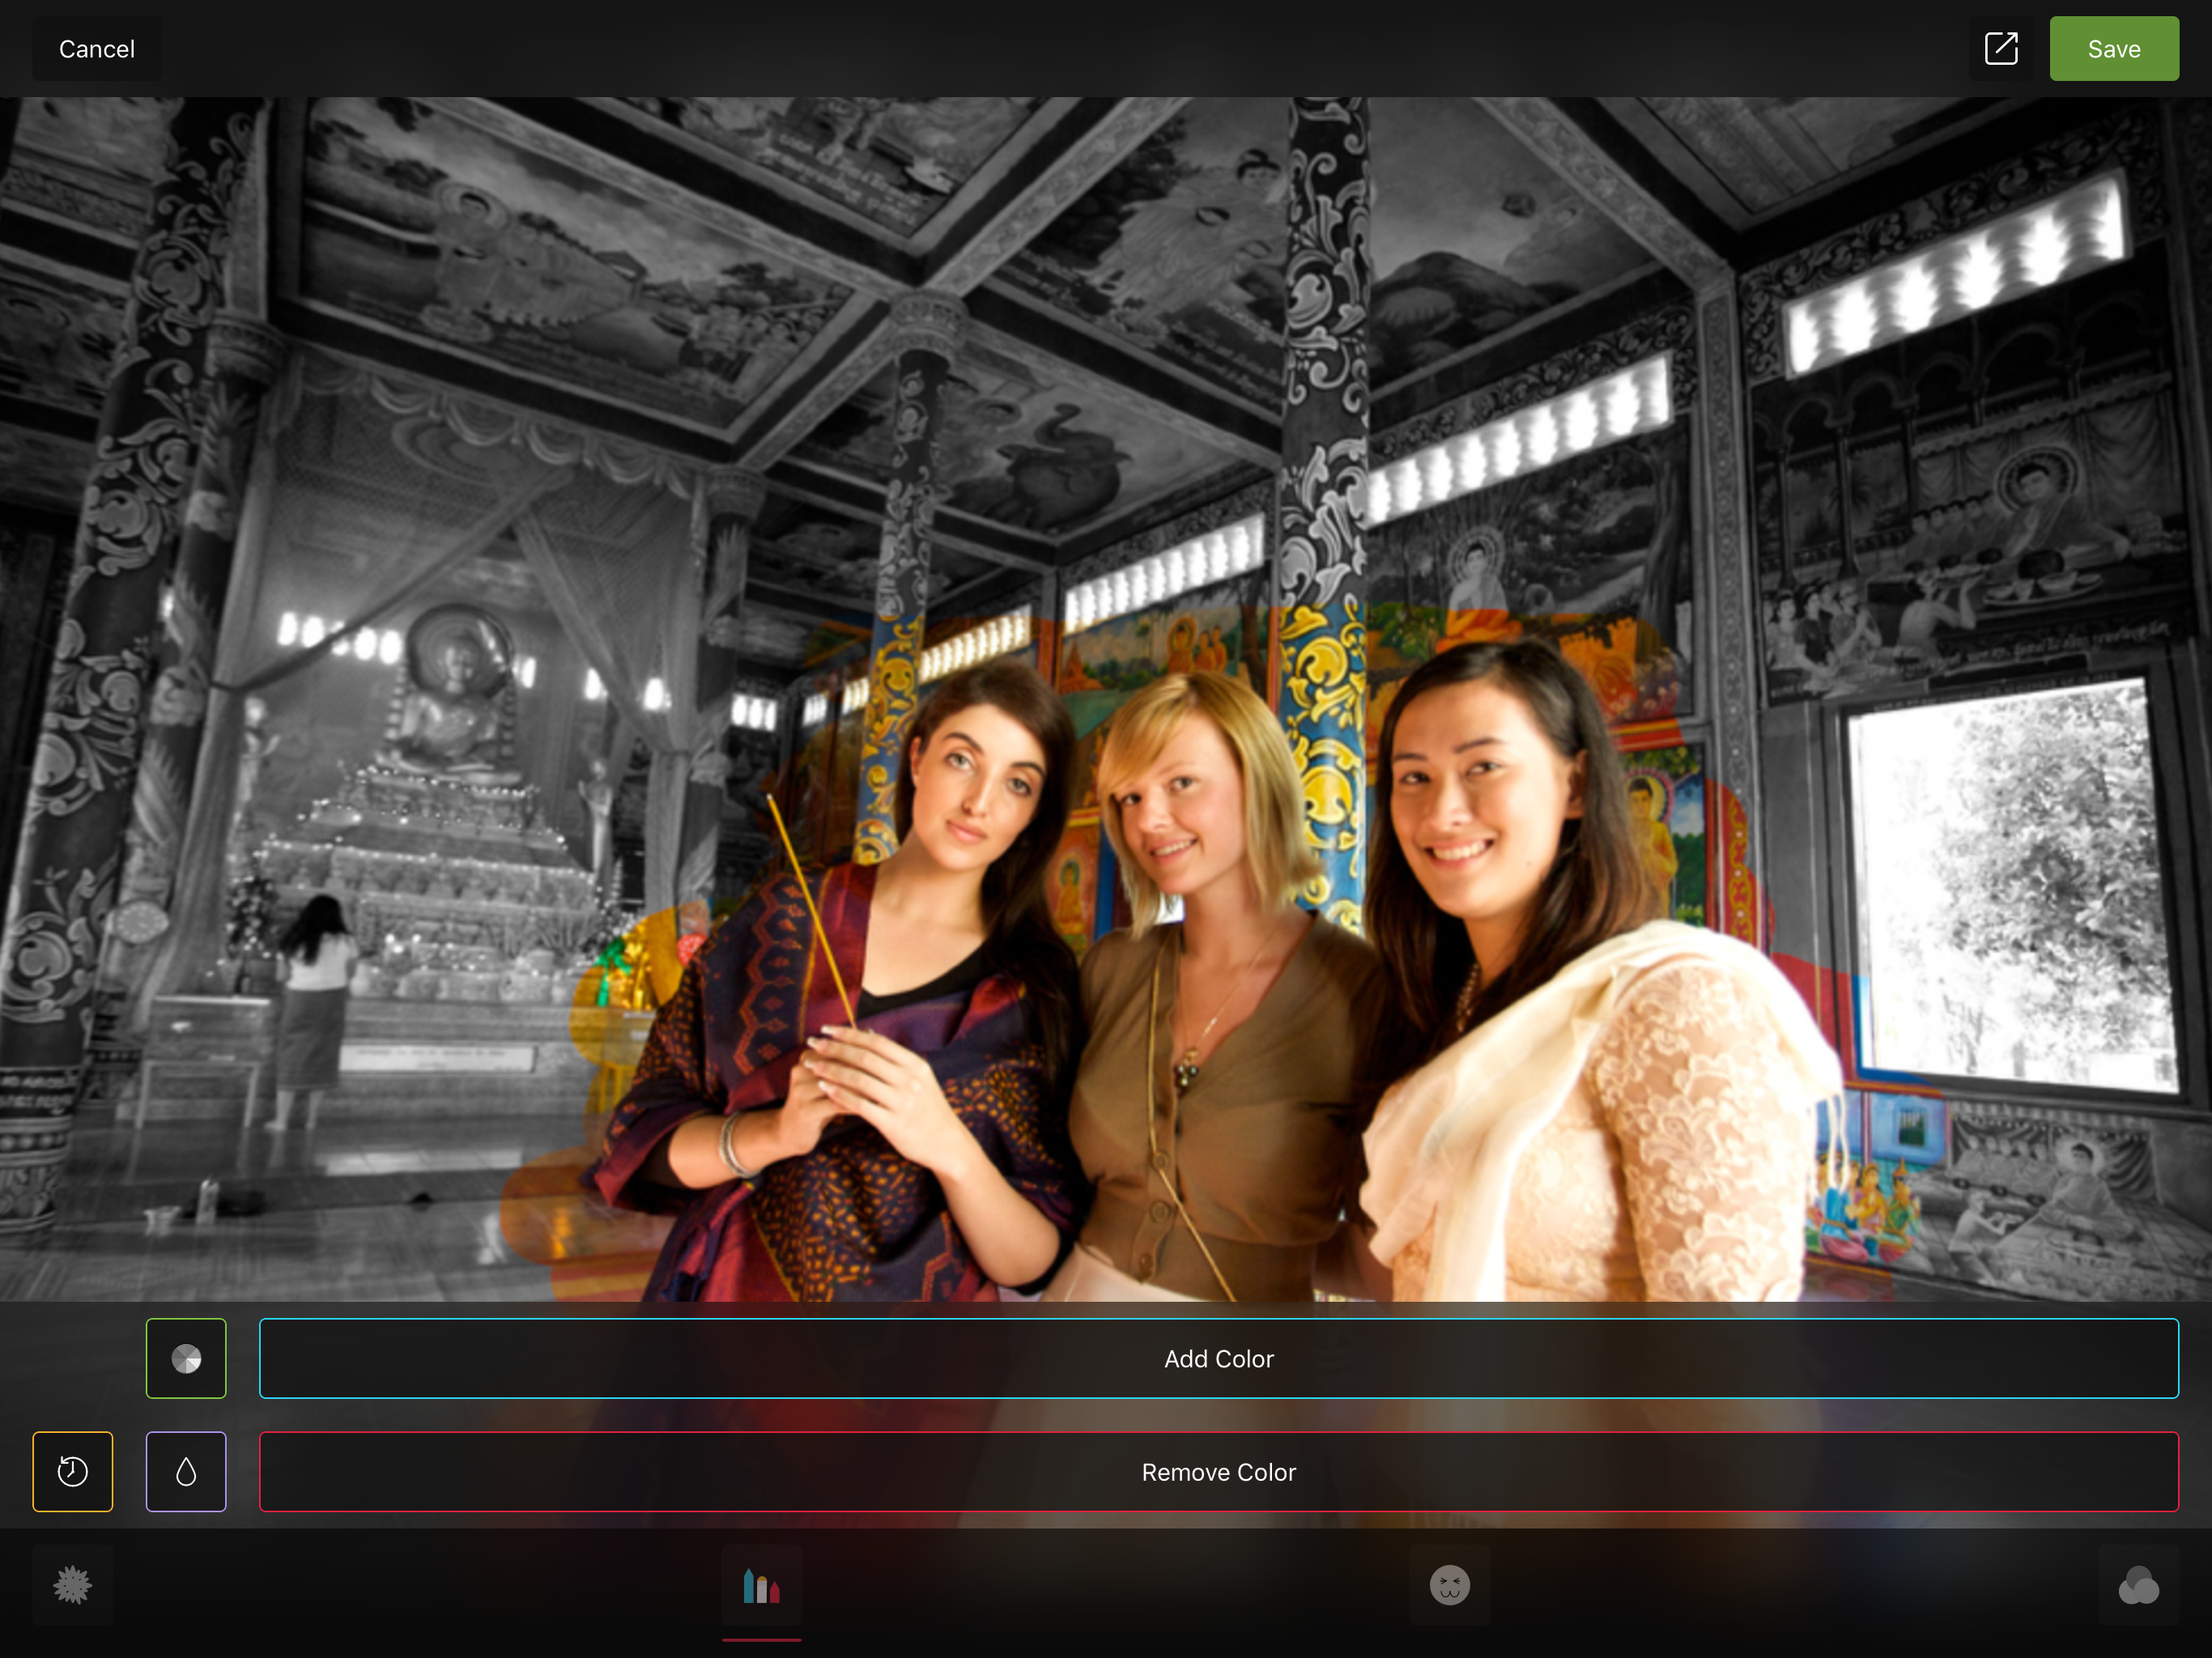
Task: Open the winking smiley face tab
Action: click(1449, 1585)
